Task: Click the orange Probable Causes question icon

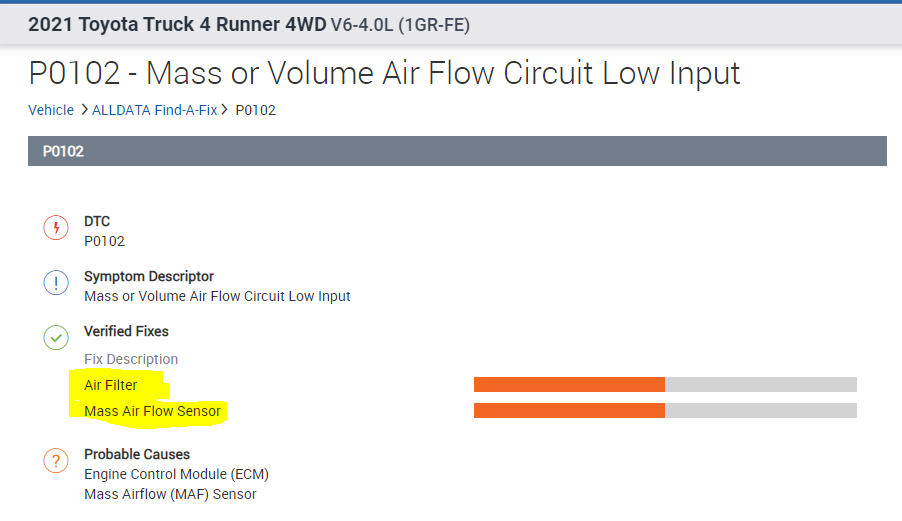Action: (x=56, y=461)
